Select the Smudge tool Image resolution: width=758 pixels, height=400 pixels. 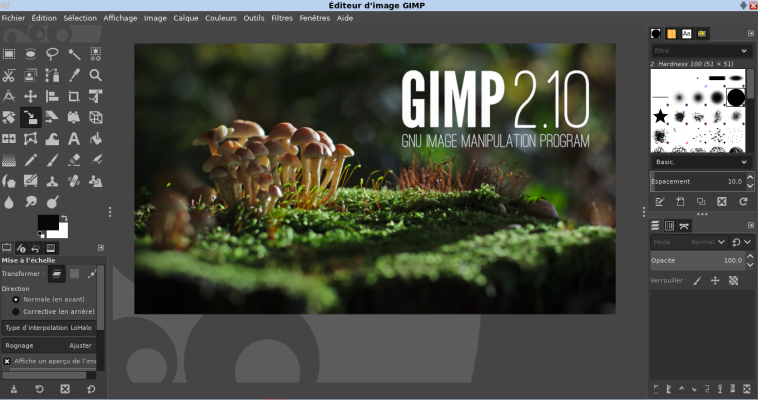30,202
